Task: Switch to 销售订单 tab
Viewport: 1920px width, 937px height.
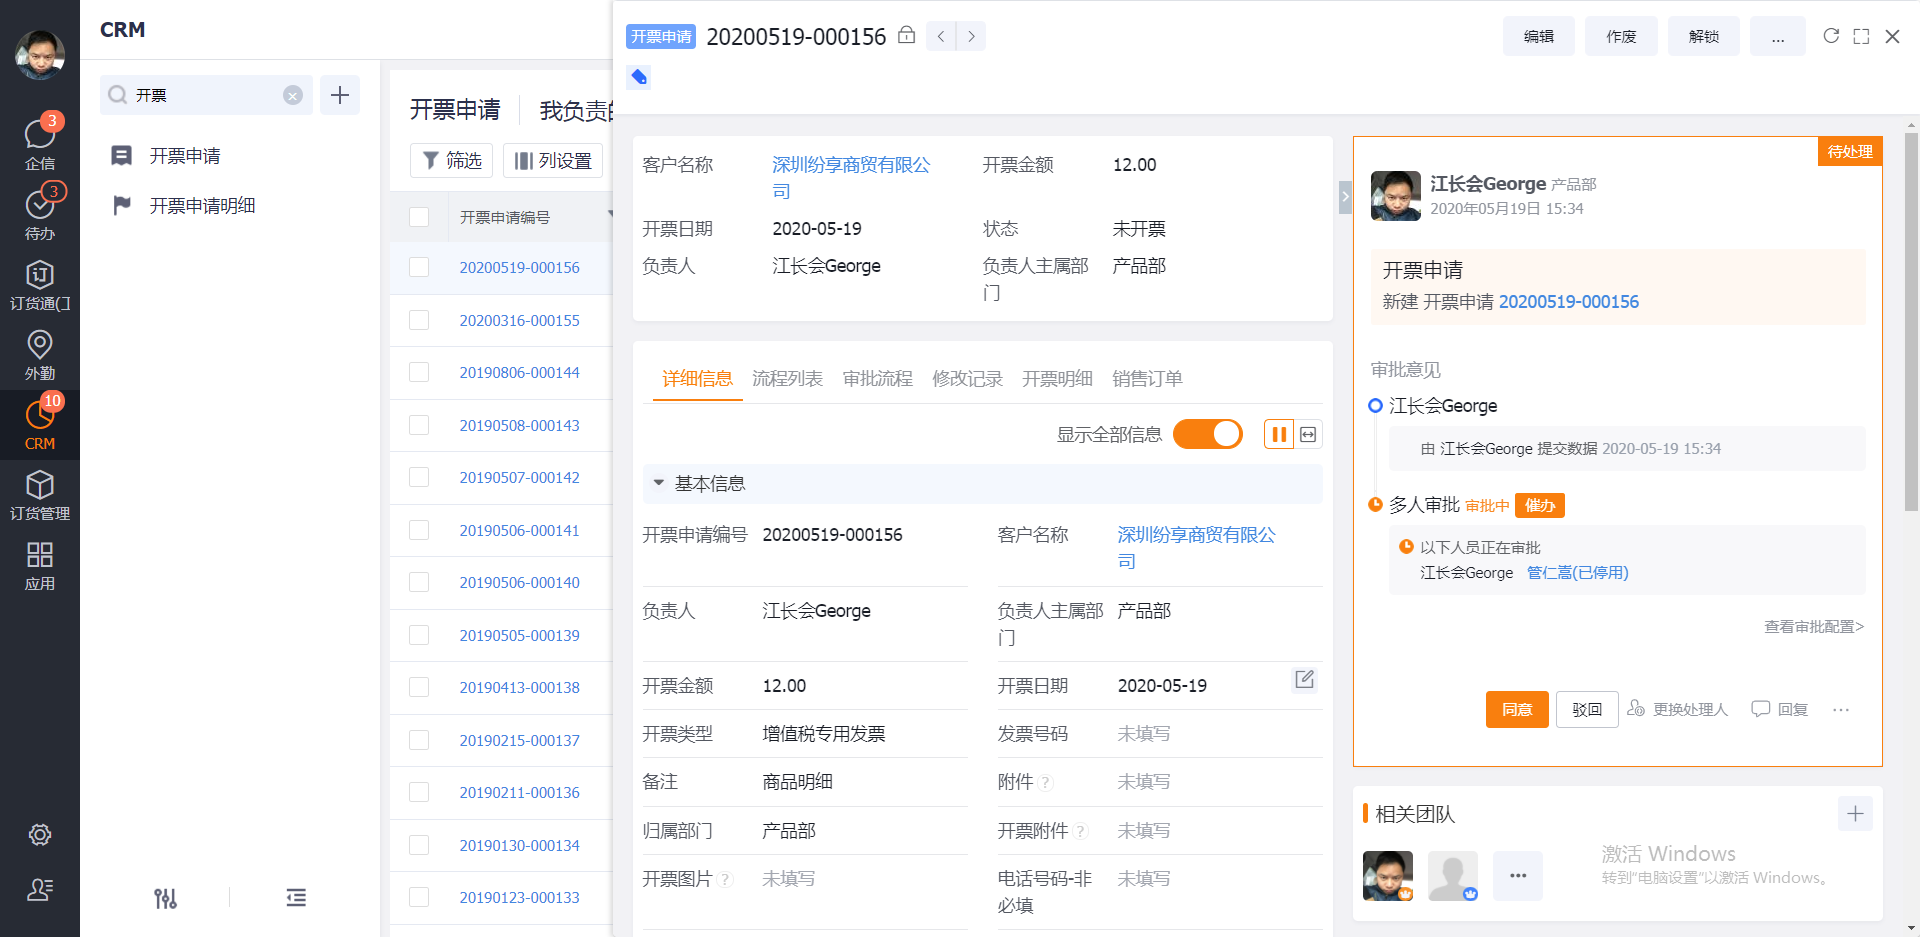Action: click(x=1147, y=378)
